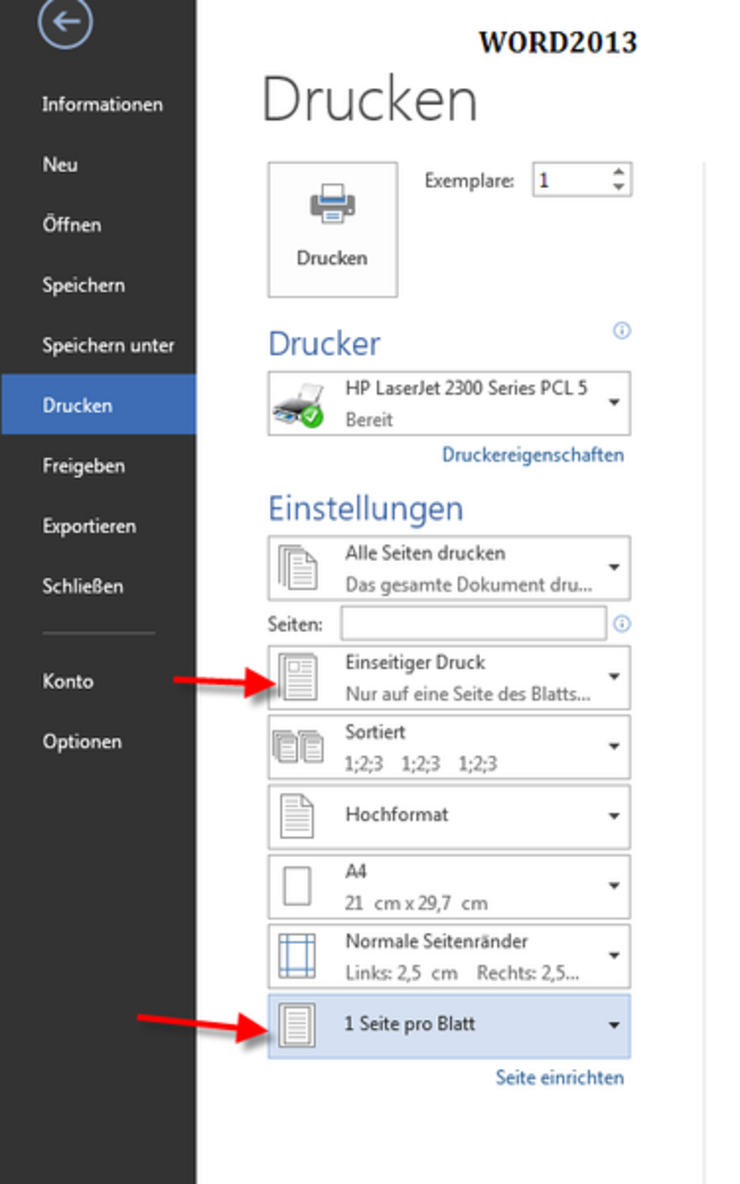Decrease Exemplare count with down arrow
740x1184 pixels.
coord(619,187)
